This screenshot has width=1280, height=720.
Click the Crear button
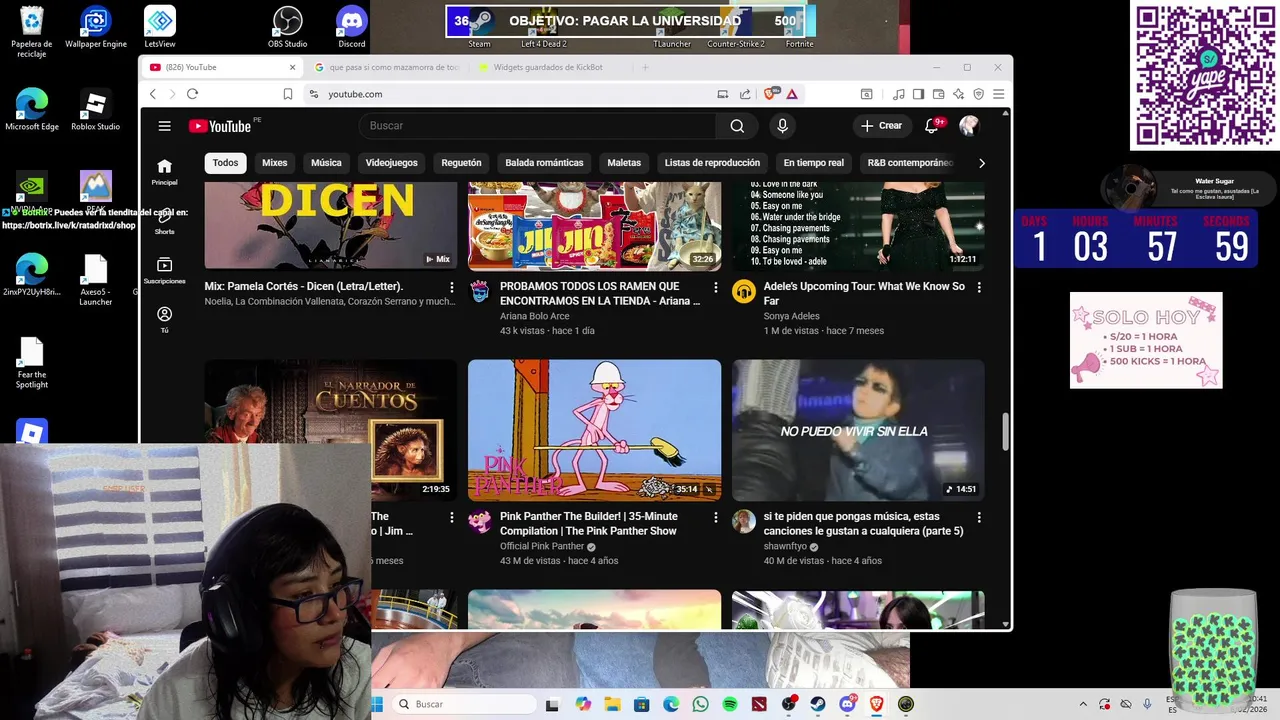(881, 126)
